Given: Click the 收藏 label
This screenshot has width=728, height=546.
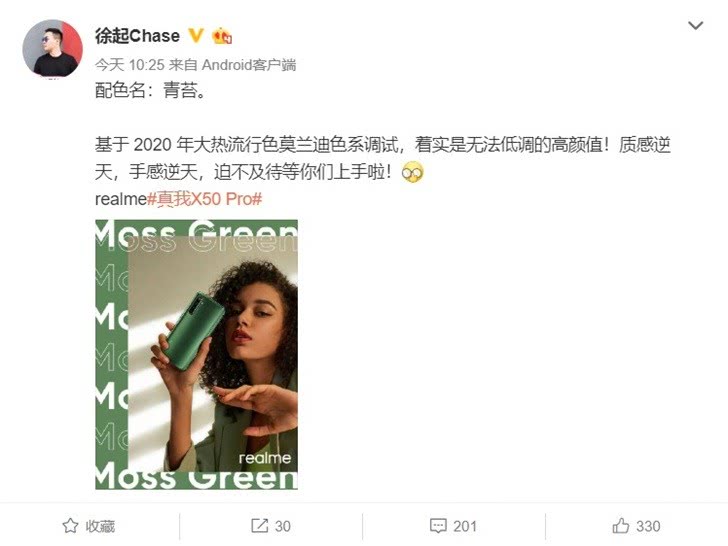Looking at the screenshot, I should pos(100,526).
